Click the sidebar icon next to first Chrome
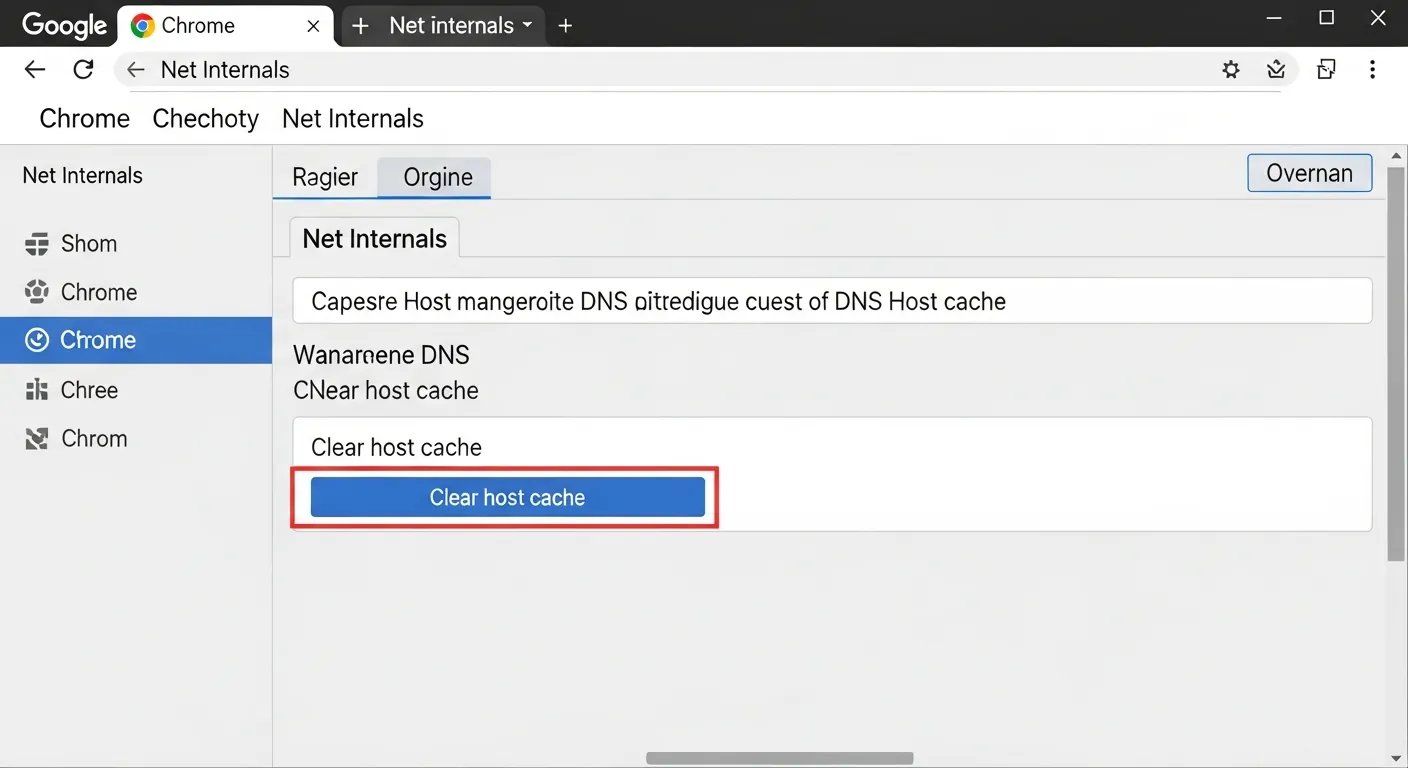This screenshot has height=768, width=1408. tap(37, 292)
